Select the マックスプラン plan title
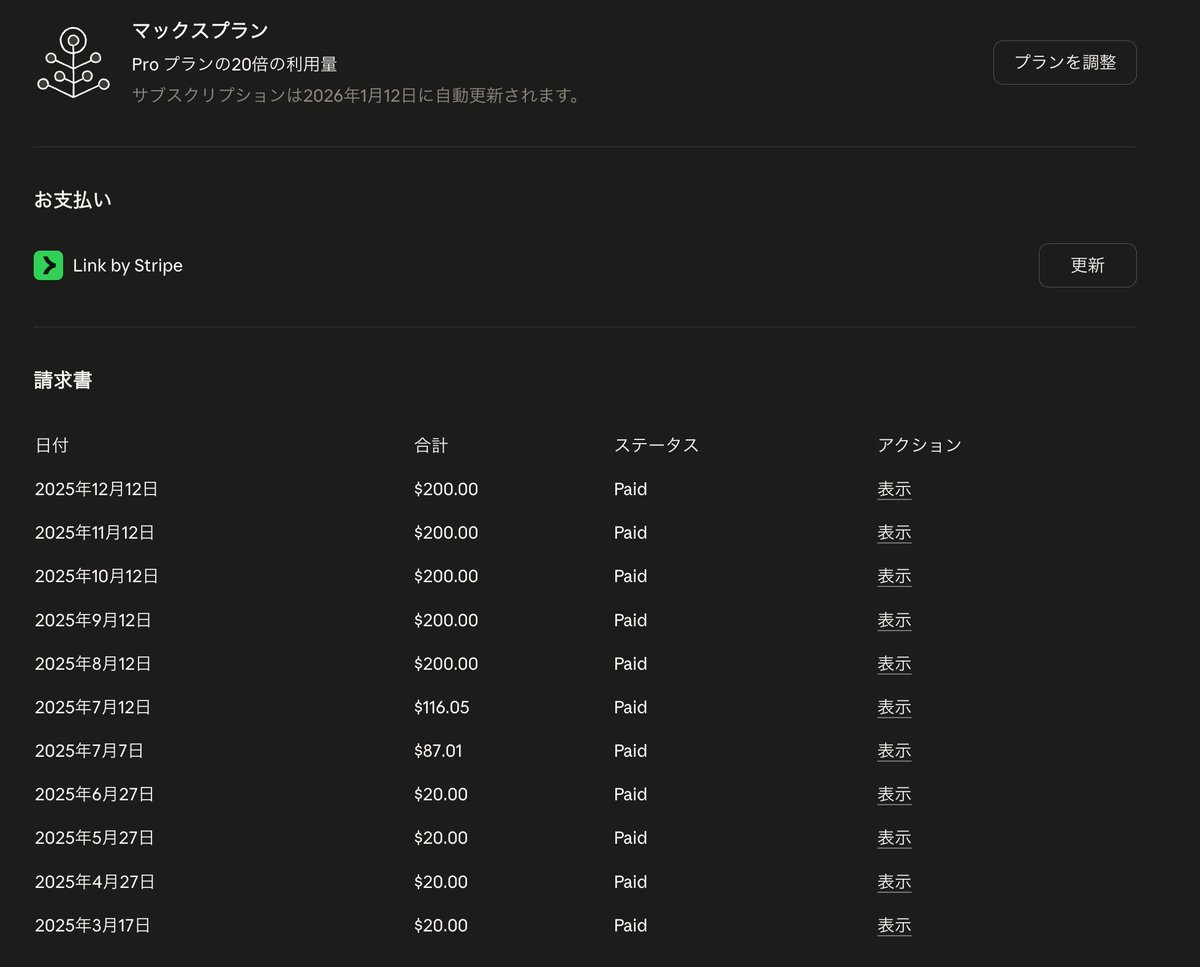Image resolution: width=1200 pixels, height=967 pixels. pyautogui.click(x=200, y=31)
